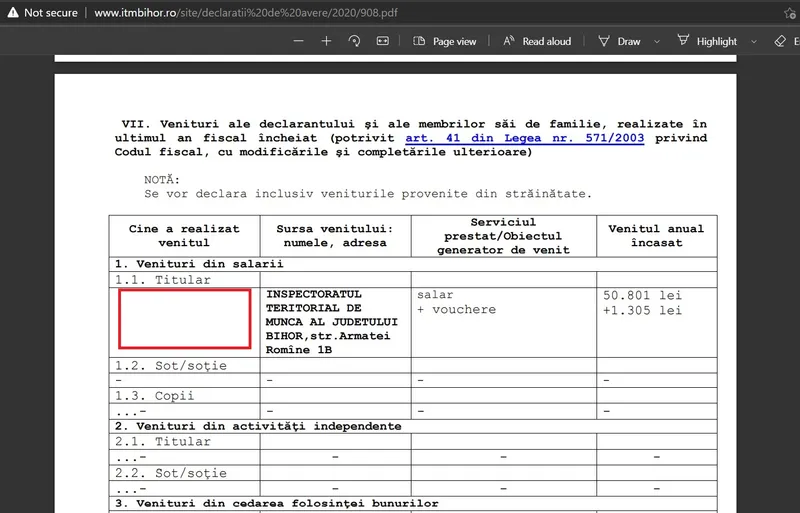Click the 'NOTĂ:' text
Viewport: 800px width, 513px height.
coord(162,180)
